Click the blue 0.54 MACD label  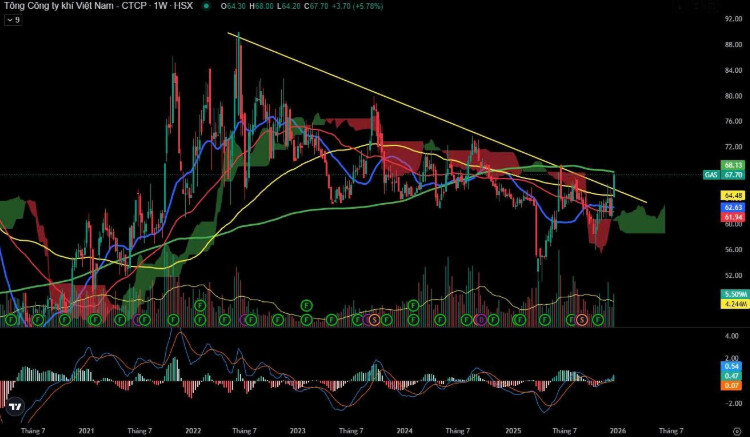tap(732, 366)
